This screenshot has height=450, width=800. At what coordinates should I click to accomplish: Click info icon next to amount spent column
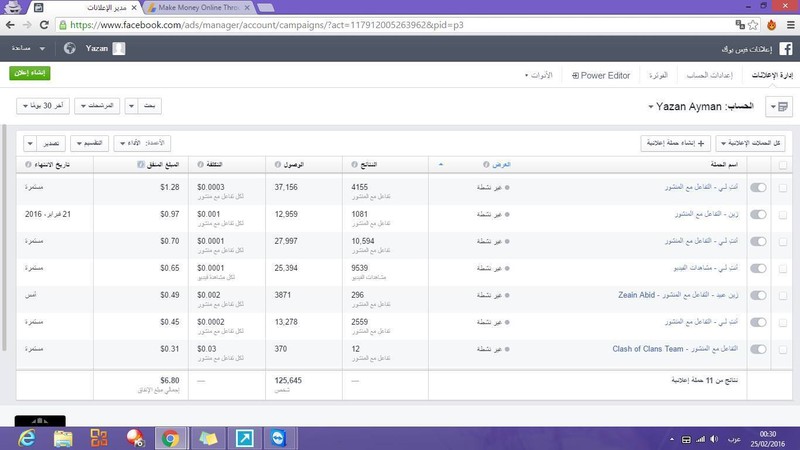(x=141, y=164)
